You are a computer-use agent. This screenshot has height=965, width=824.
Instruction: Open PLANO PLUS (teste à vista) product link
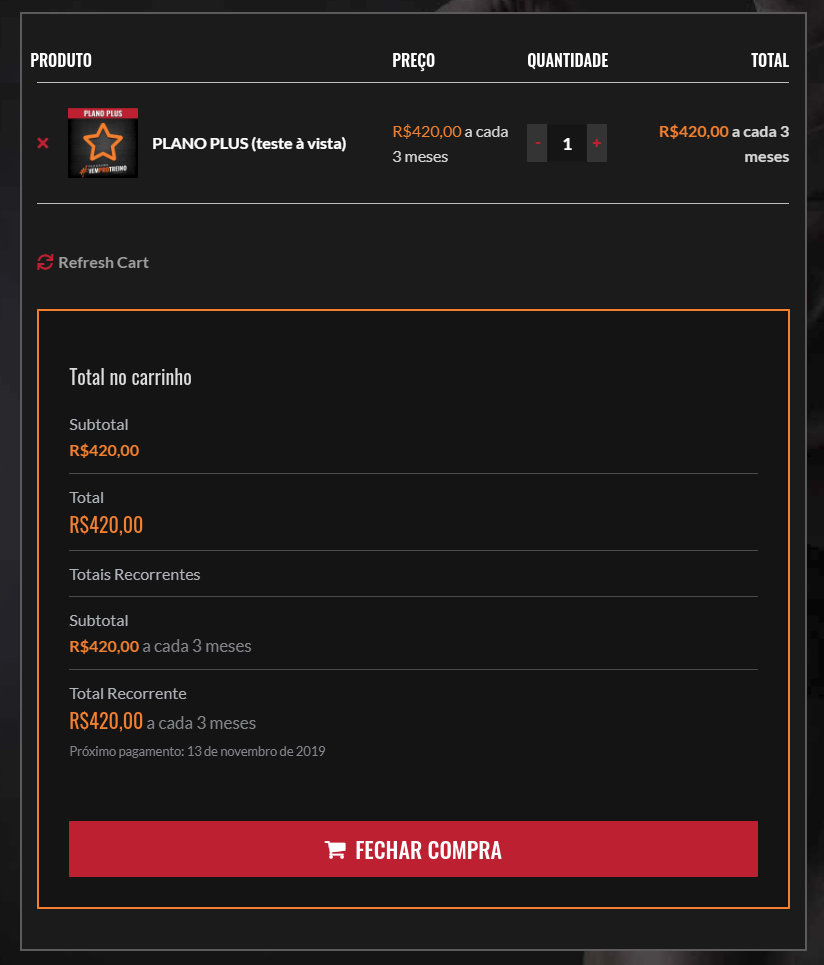249,143
